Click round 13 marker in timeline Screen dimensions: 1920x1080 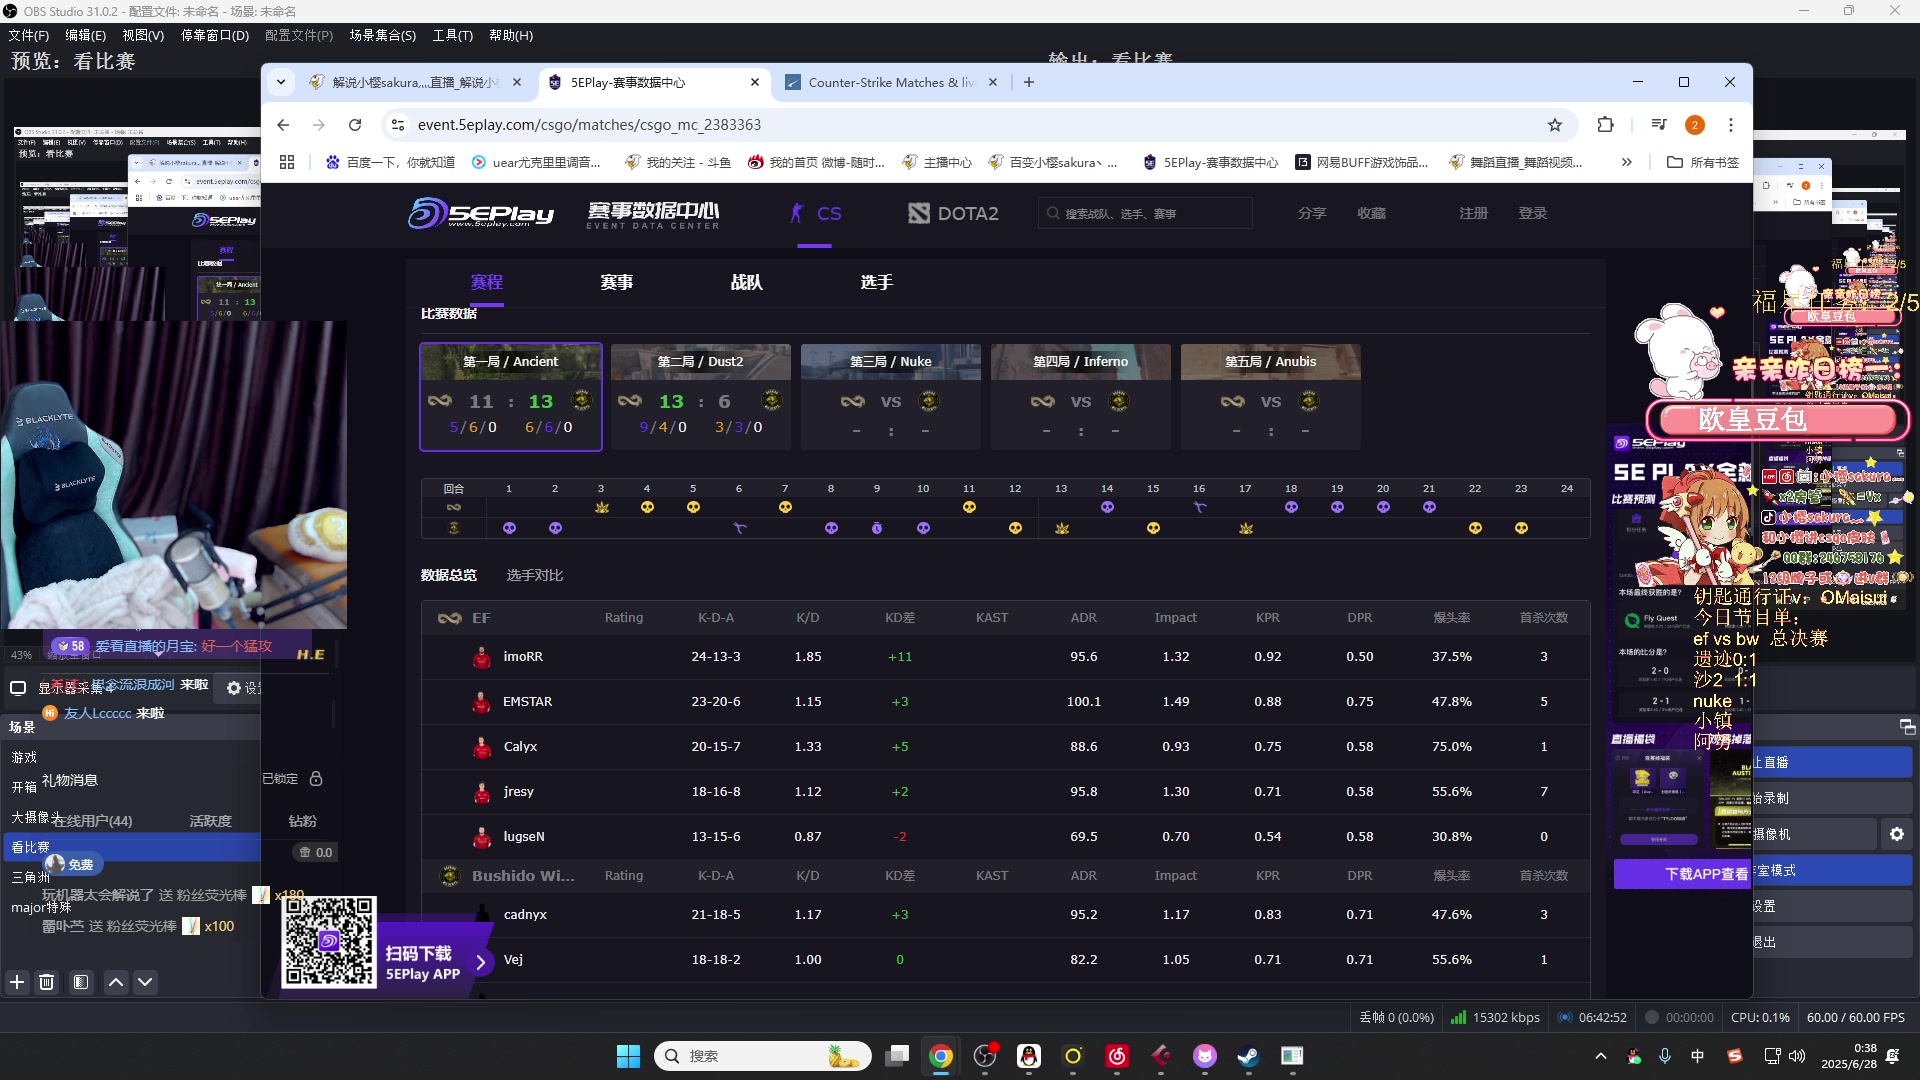click(x=1061, y=528)
